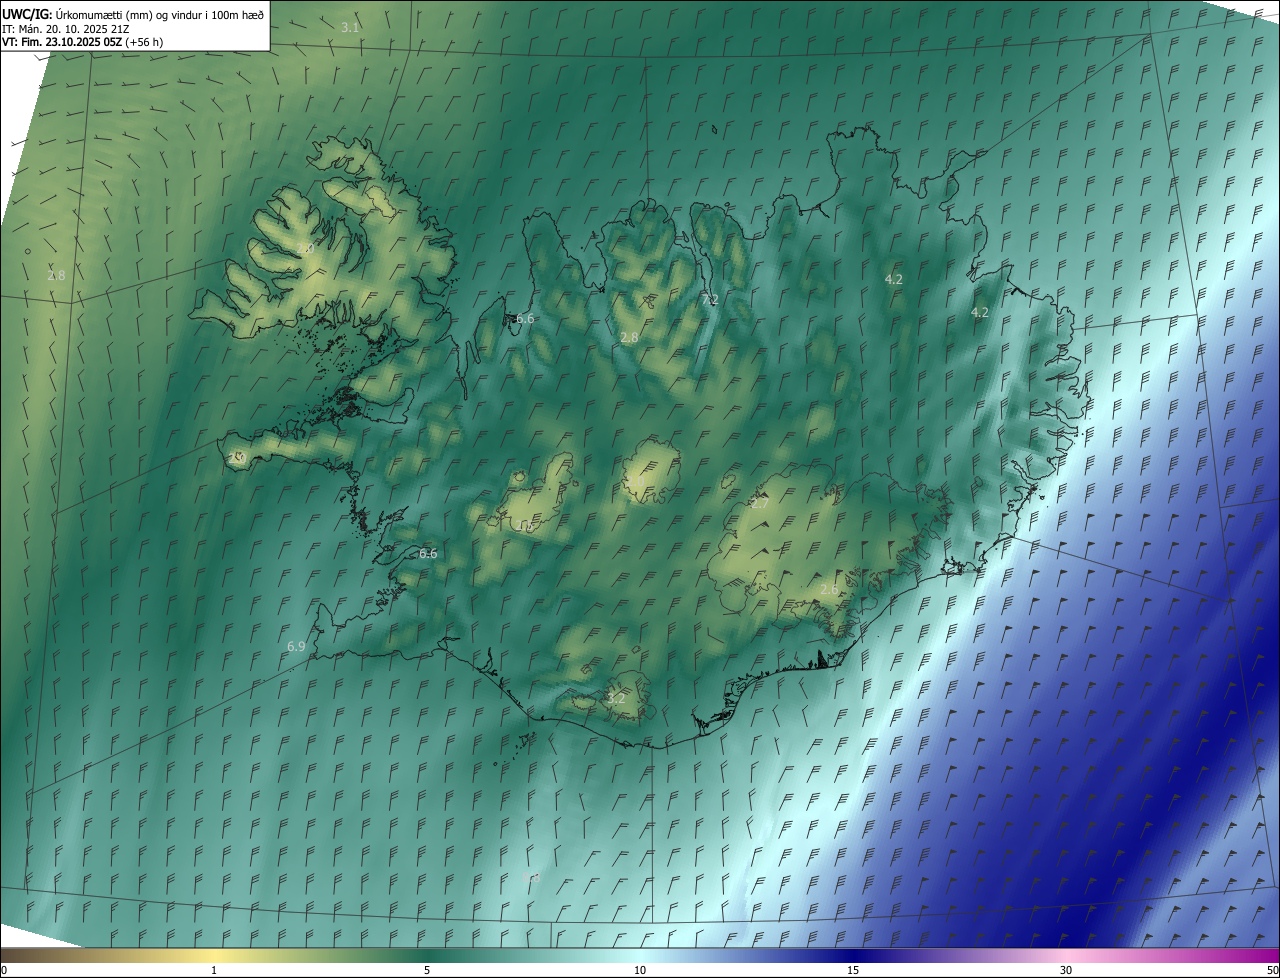The height and width of the screenshot is (978, 1280).
Task: Click the '5' tick on the color scale
Action: [x=427, y=971]
